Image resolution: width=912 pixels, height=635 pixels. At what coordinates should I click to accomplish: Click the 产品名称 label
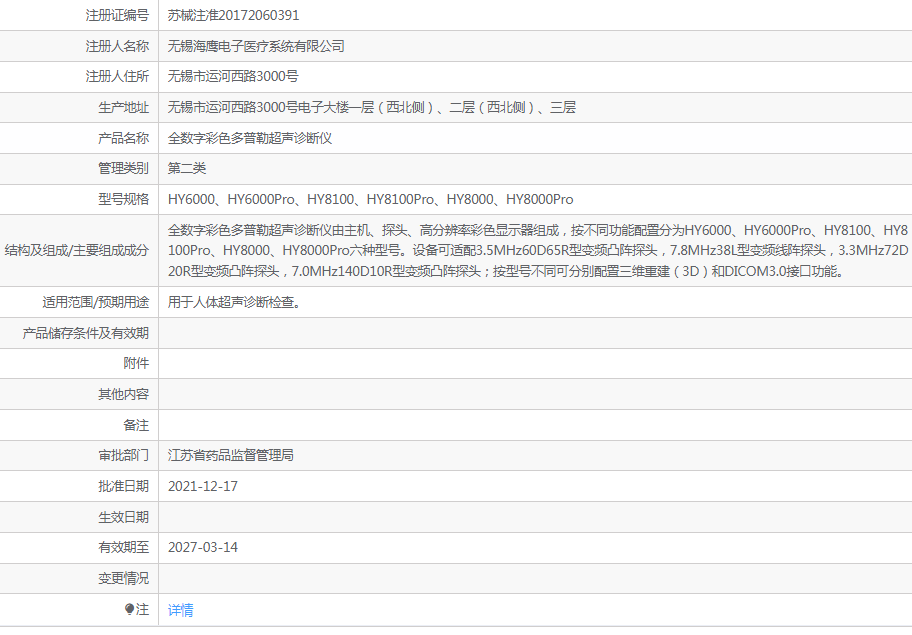[123, 138]
